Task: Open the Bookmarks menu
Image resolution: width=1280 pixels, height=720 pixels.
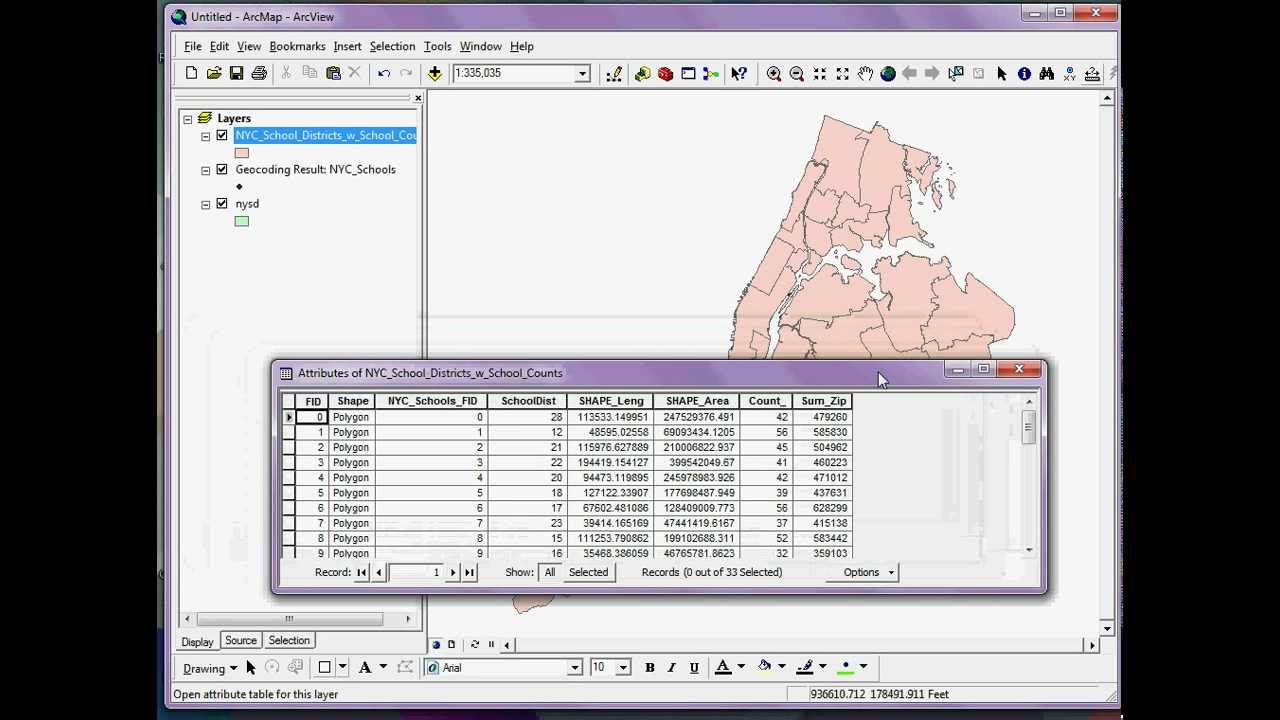Action: (297, 46)
